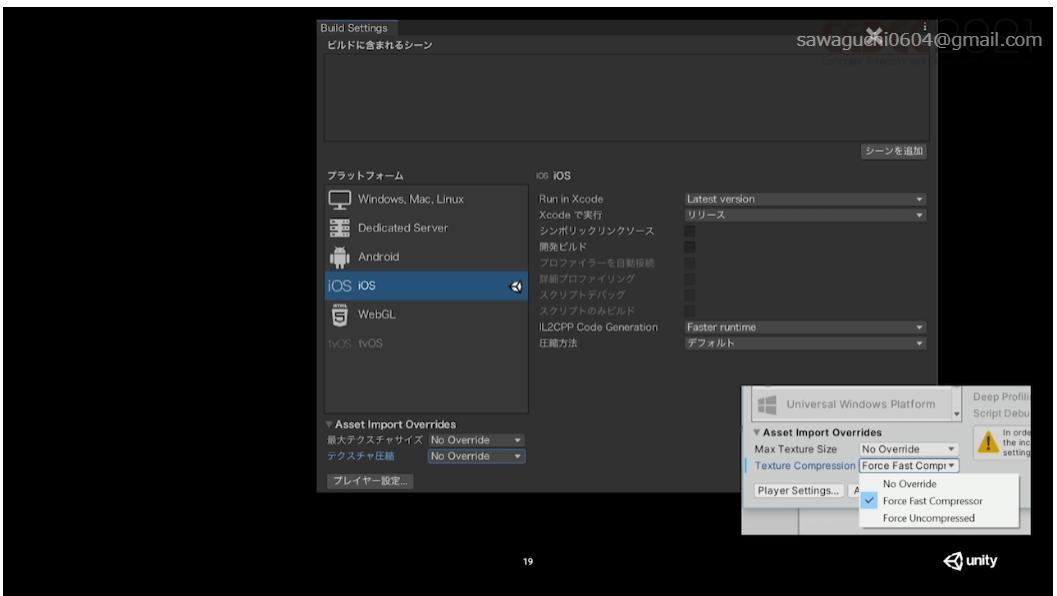Image resolution: width=1057 pixels, height=596 pixels.
Task: Toggle the 詳細プロファイリング checkbox
Action: click(x=690, y=279)
